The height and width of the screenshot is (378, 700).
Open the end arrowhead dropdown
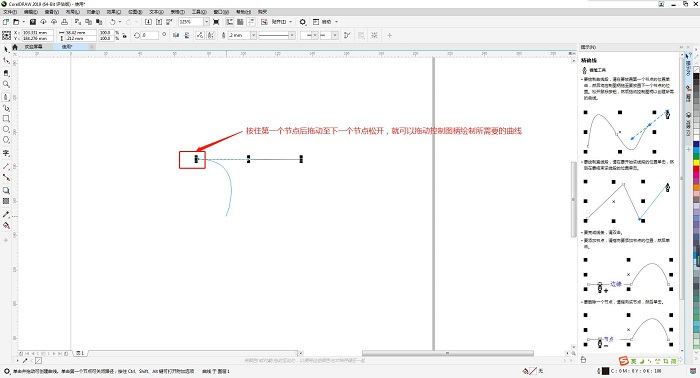[x=334, y=35]
